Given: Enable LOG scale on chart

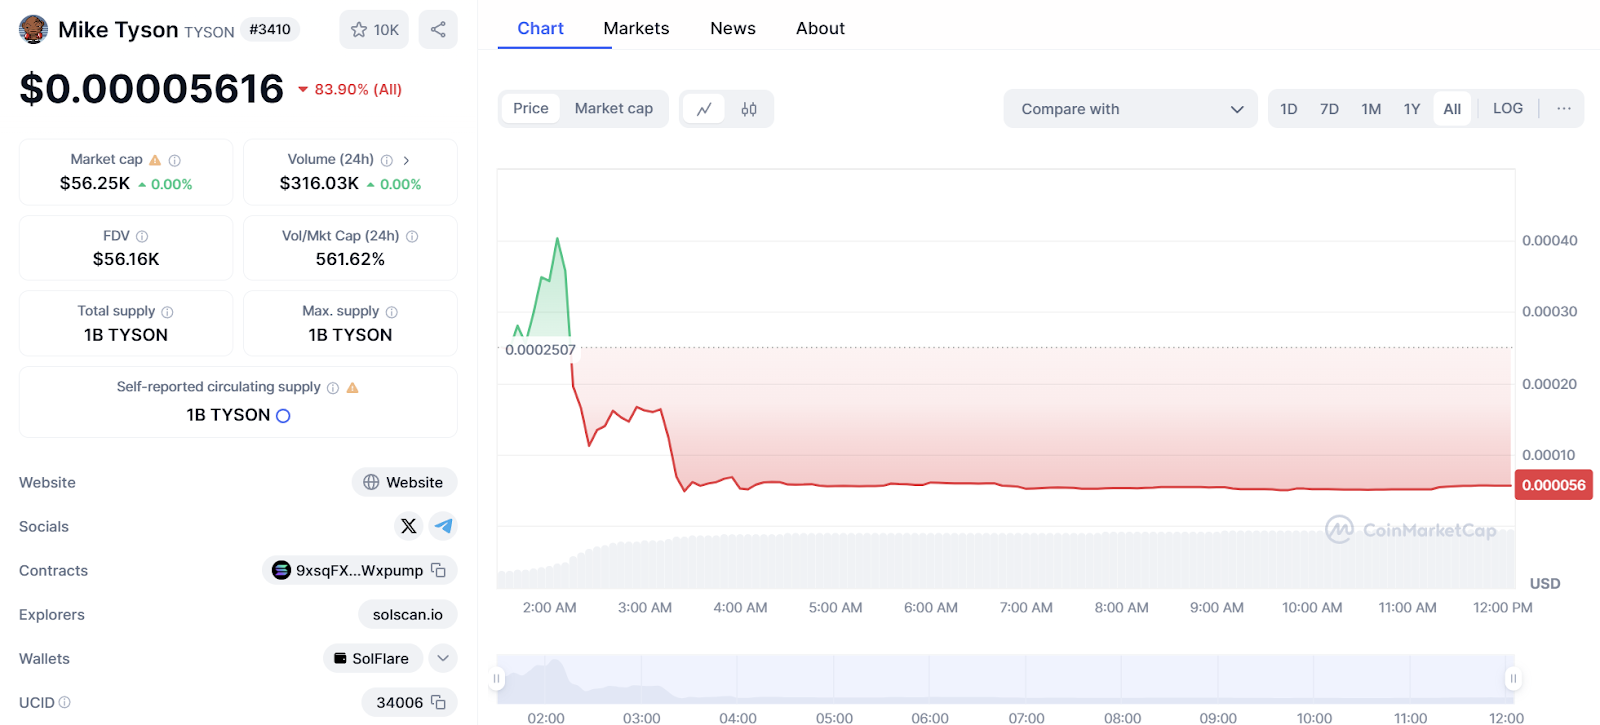Looking at the screenshot, I should click(x=1508, y=108).
